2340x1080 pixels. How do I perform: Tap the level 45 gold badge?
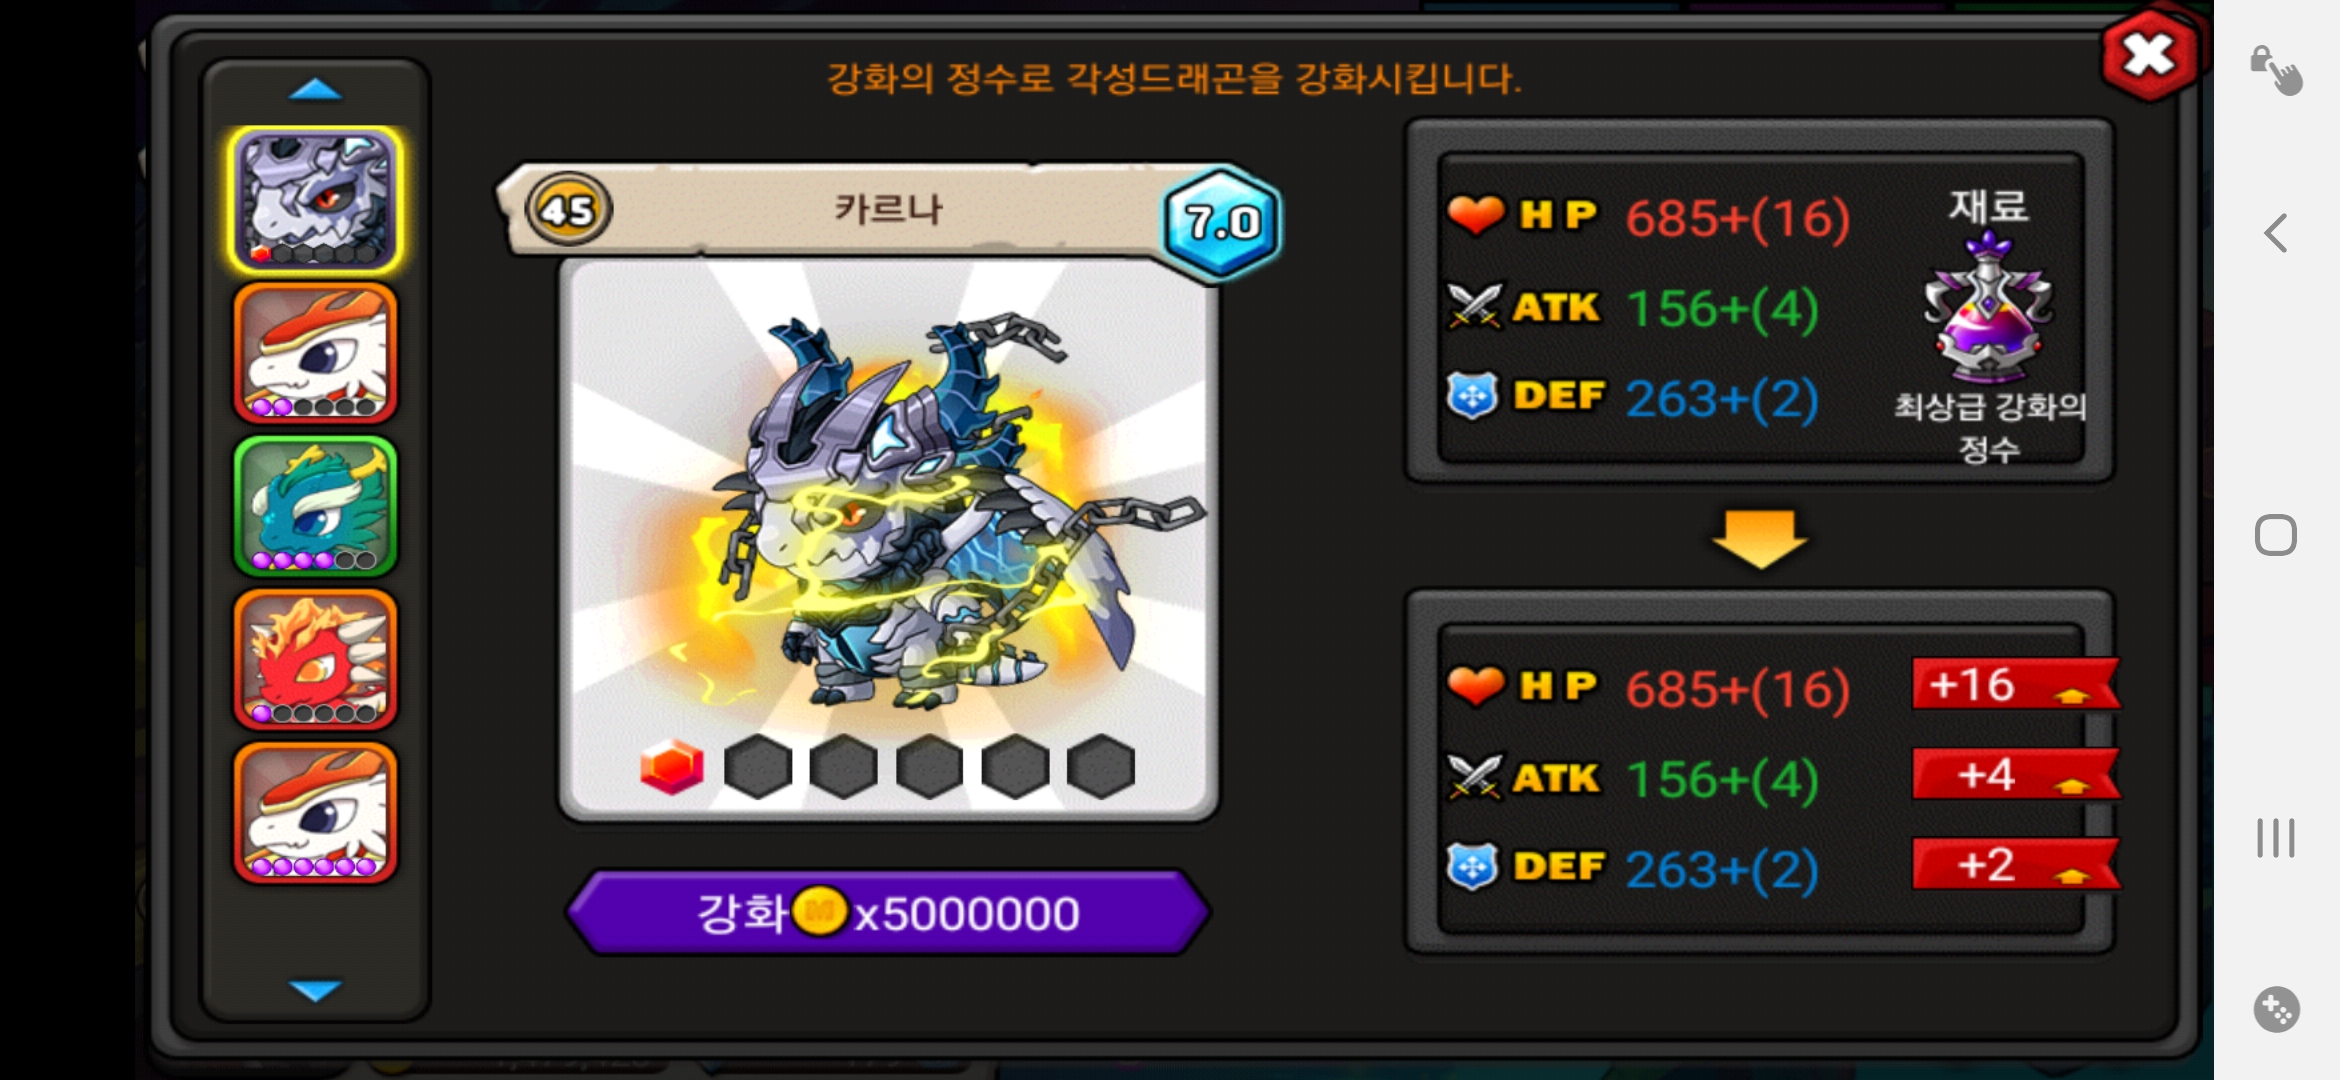tap(568, 210)
